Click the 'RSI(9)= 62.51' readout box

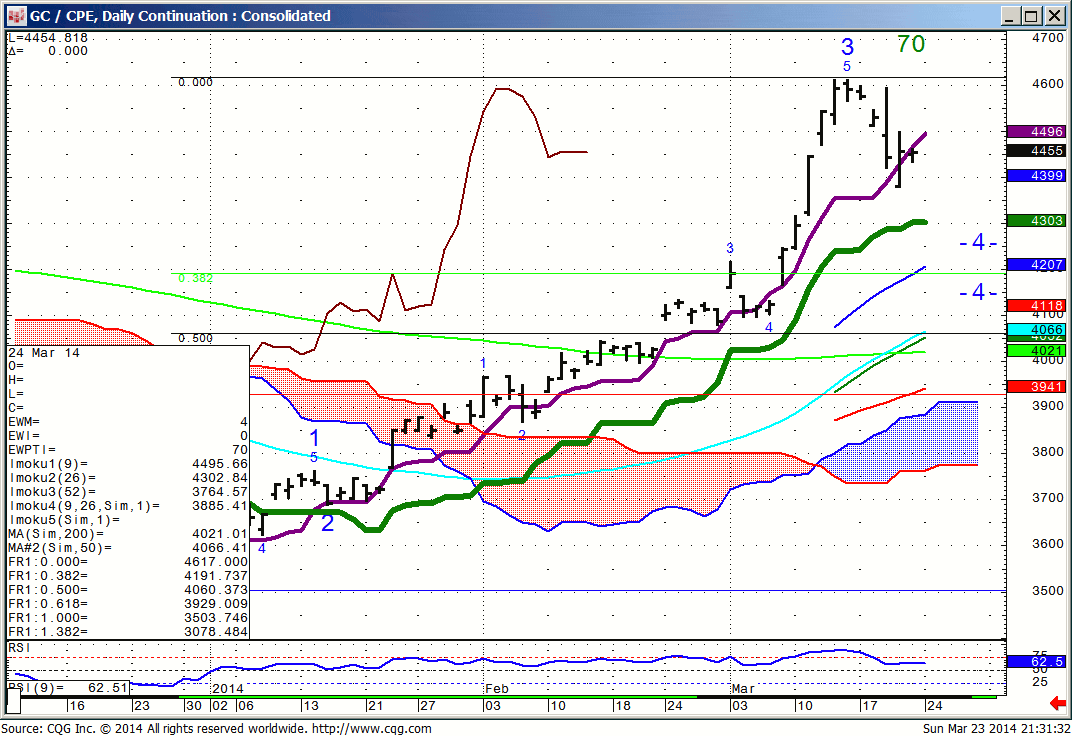click(x=68, y=687)
